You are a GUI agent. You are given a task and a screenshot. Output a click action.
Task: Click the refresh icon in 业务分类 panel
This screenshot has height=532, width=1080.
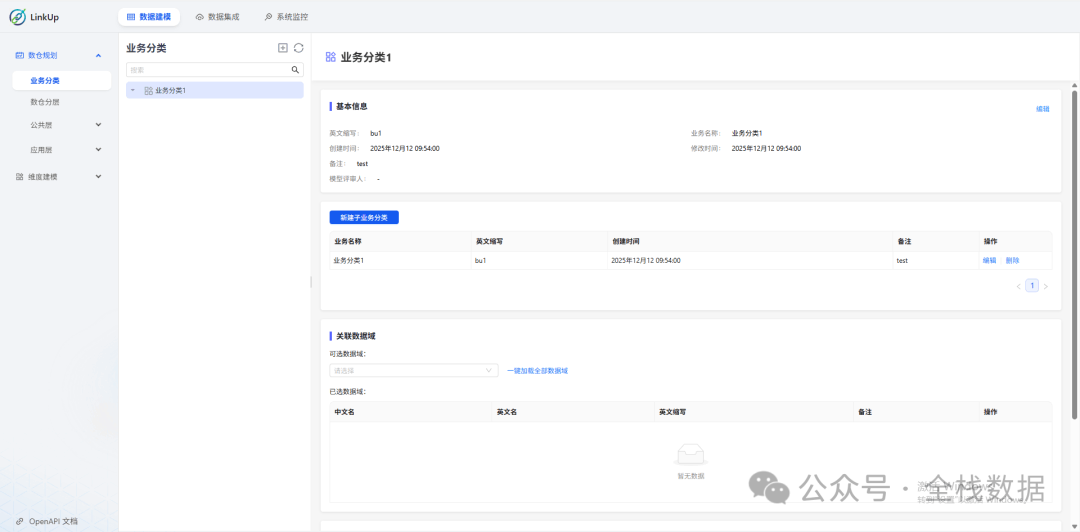tap(298, 48)
